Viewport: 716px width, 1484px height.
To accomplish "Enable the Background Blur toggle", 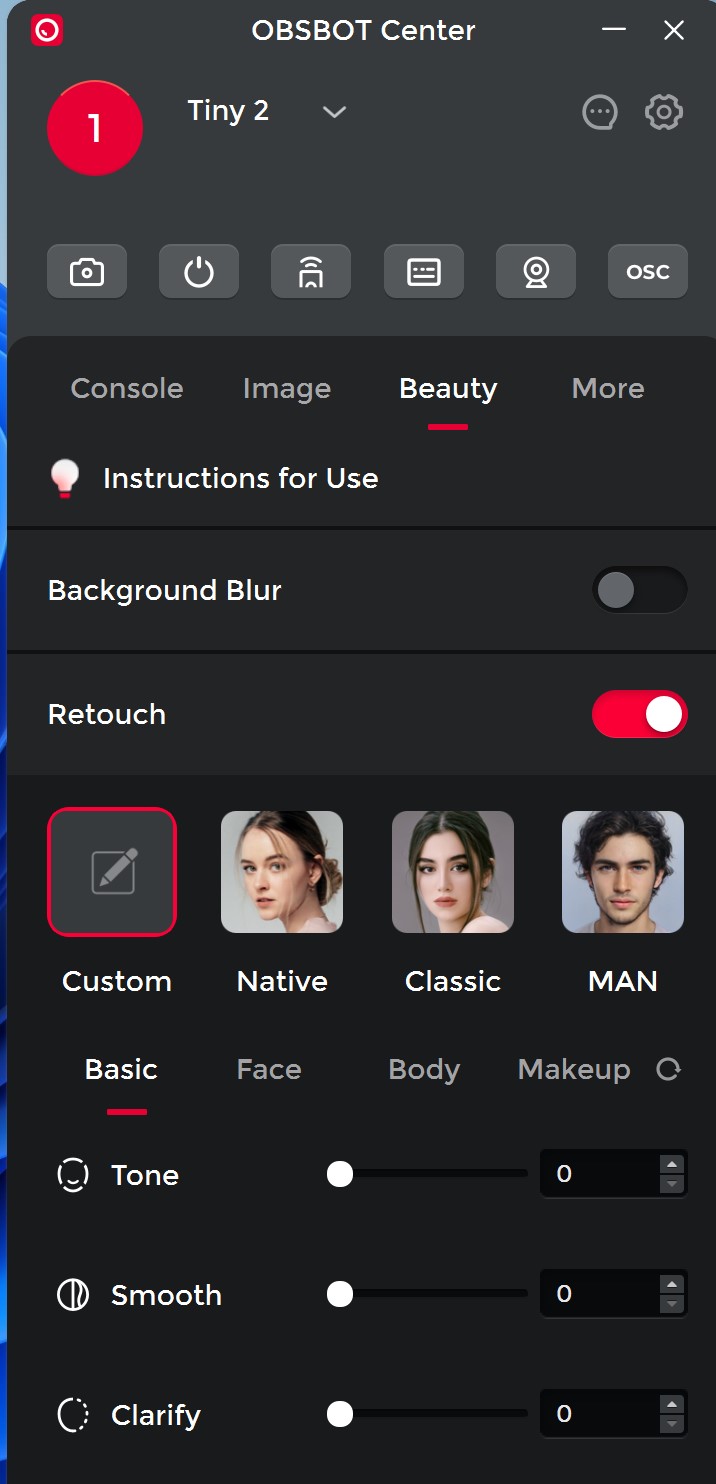I will pos(639,590).
